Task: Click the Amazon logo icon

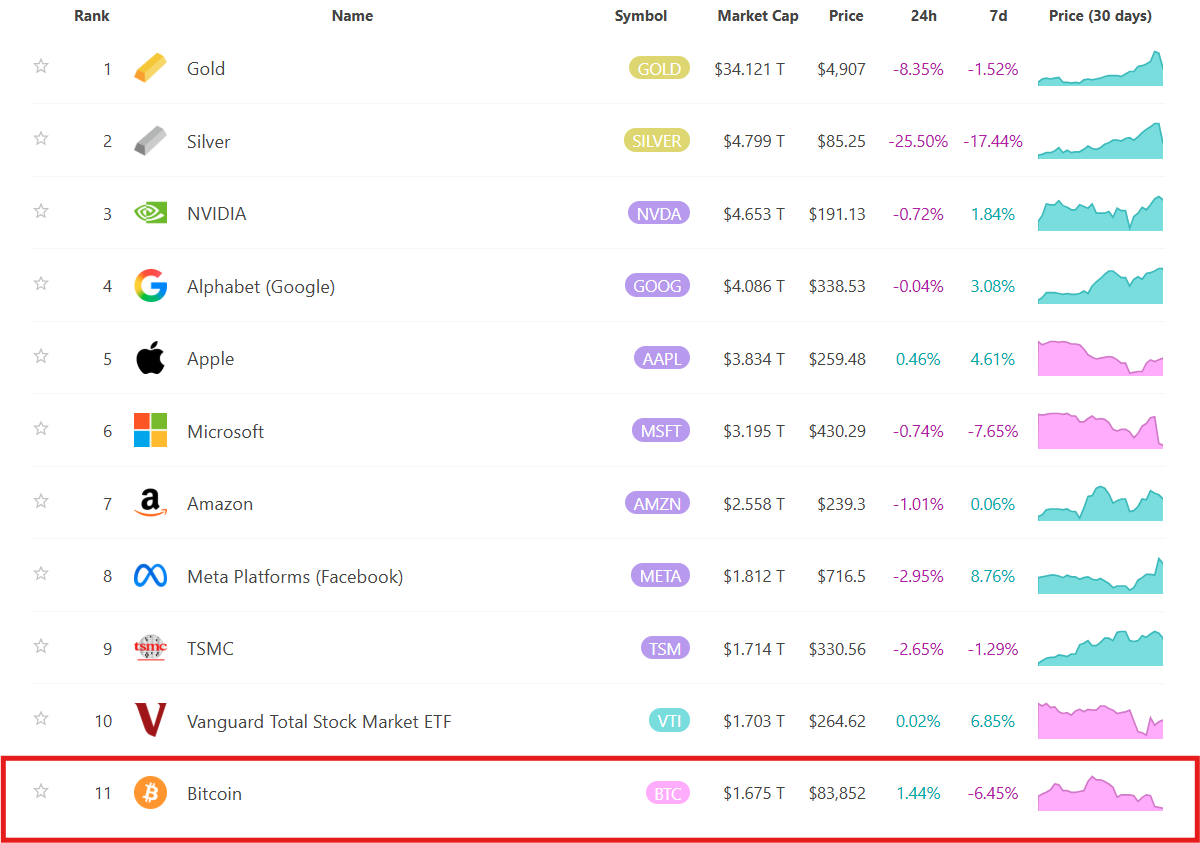Action: click(x=151, y=503)
